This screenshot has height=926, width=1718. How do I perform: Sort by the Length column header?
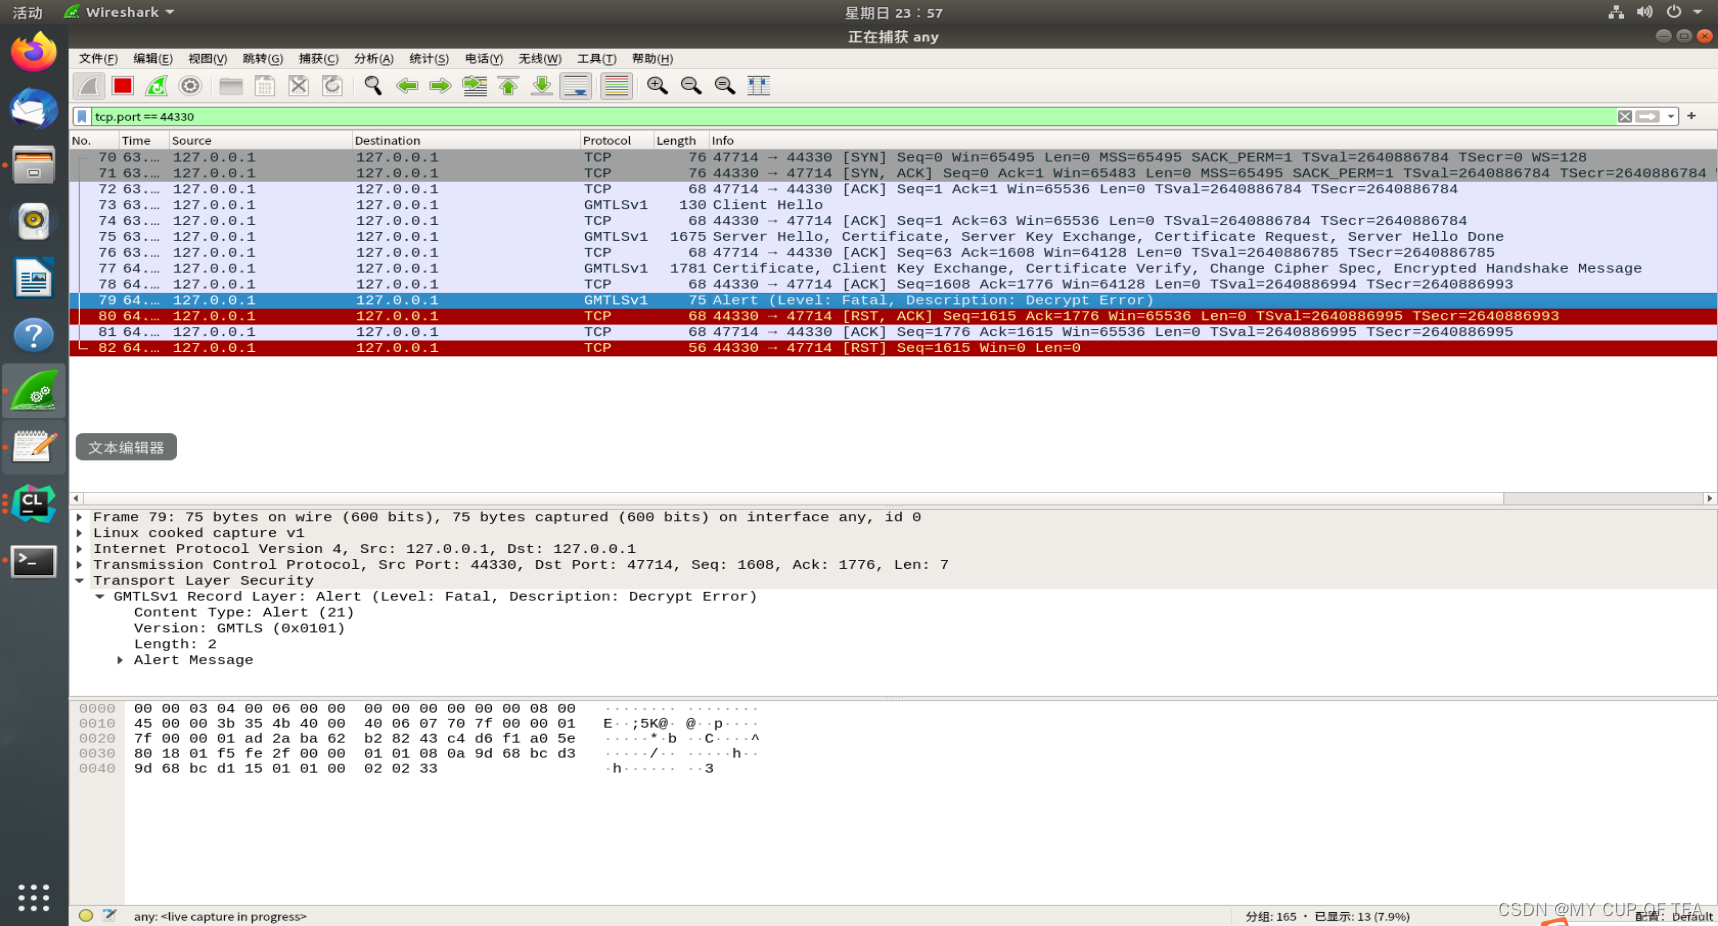coord(681,141)
